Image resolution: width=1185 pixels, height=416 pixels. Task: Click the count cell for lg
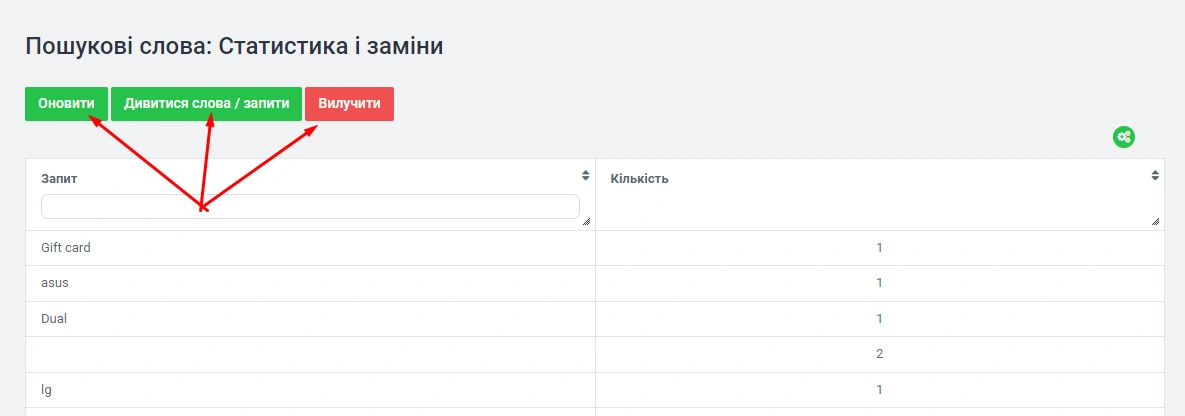(x=879, y=390)
